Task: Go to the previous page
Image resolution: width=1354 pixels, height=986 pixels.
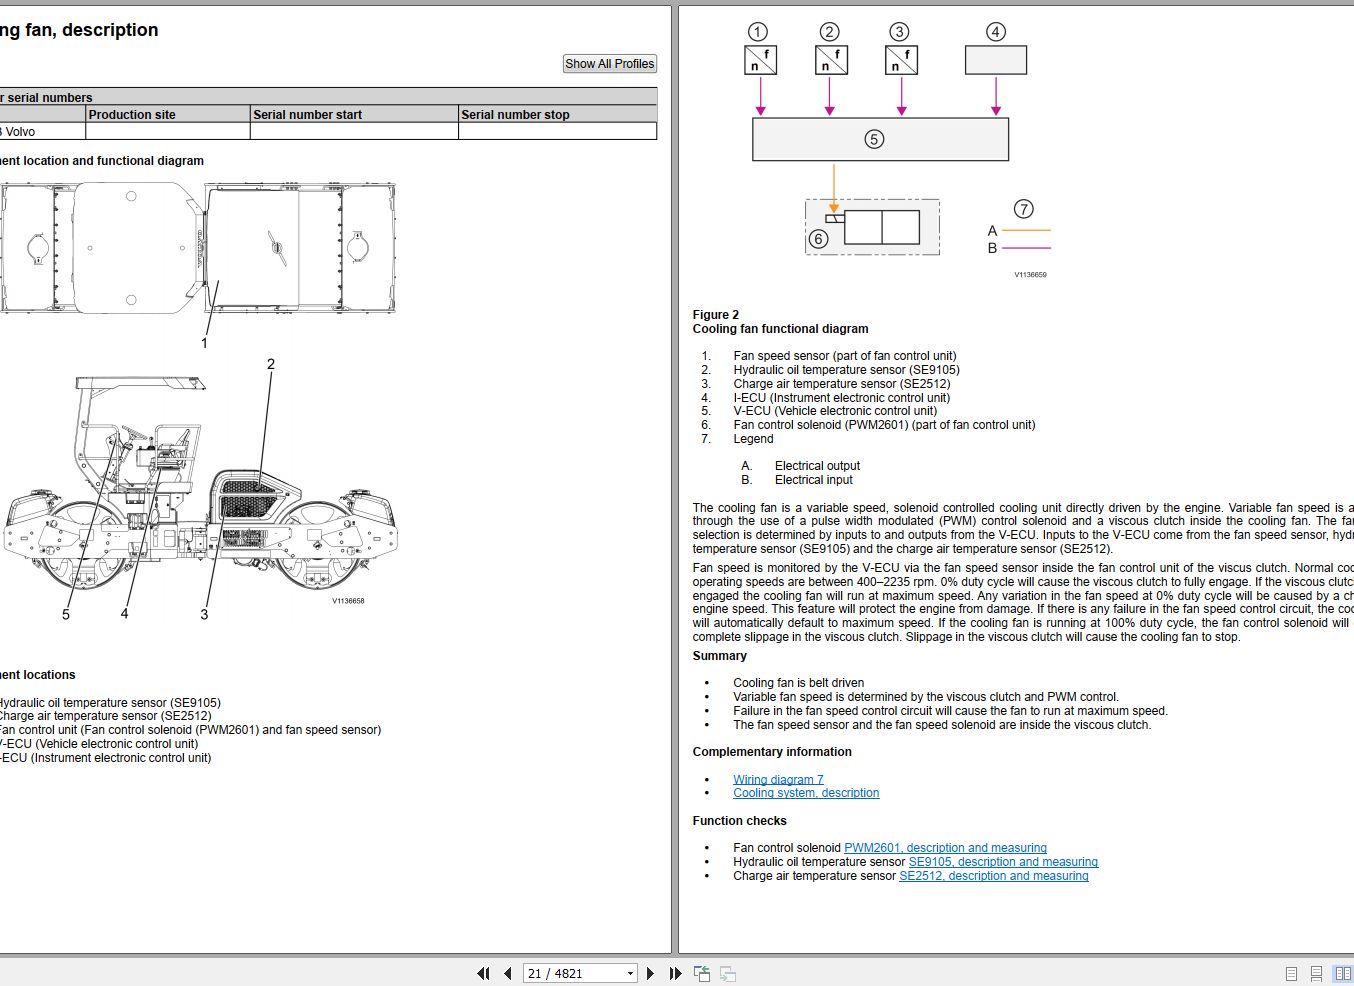Action: tap(508, 973)
